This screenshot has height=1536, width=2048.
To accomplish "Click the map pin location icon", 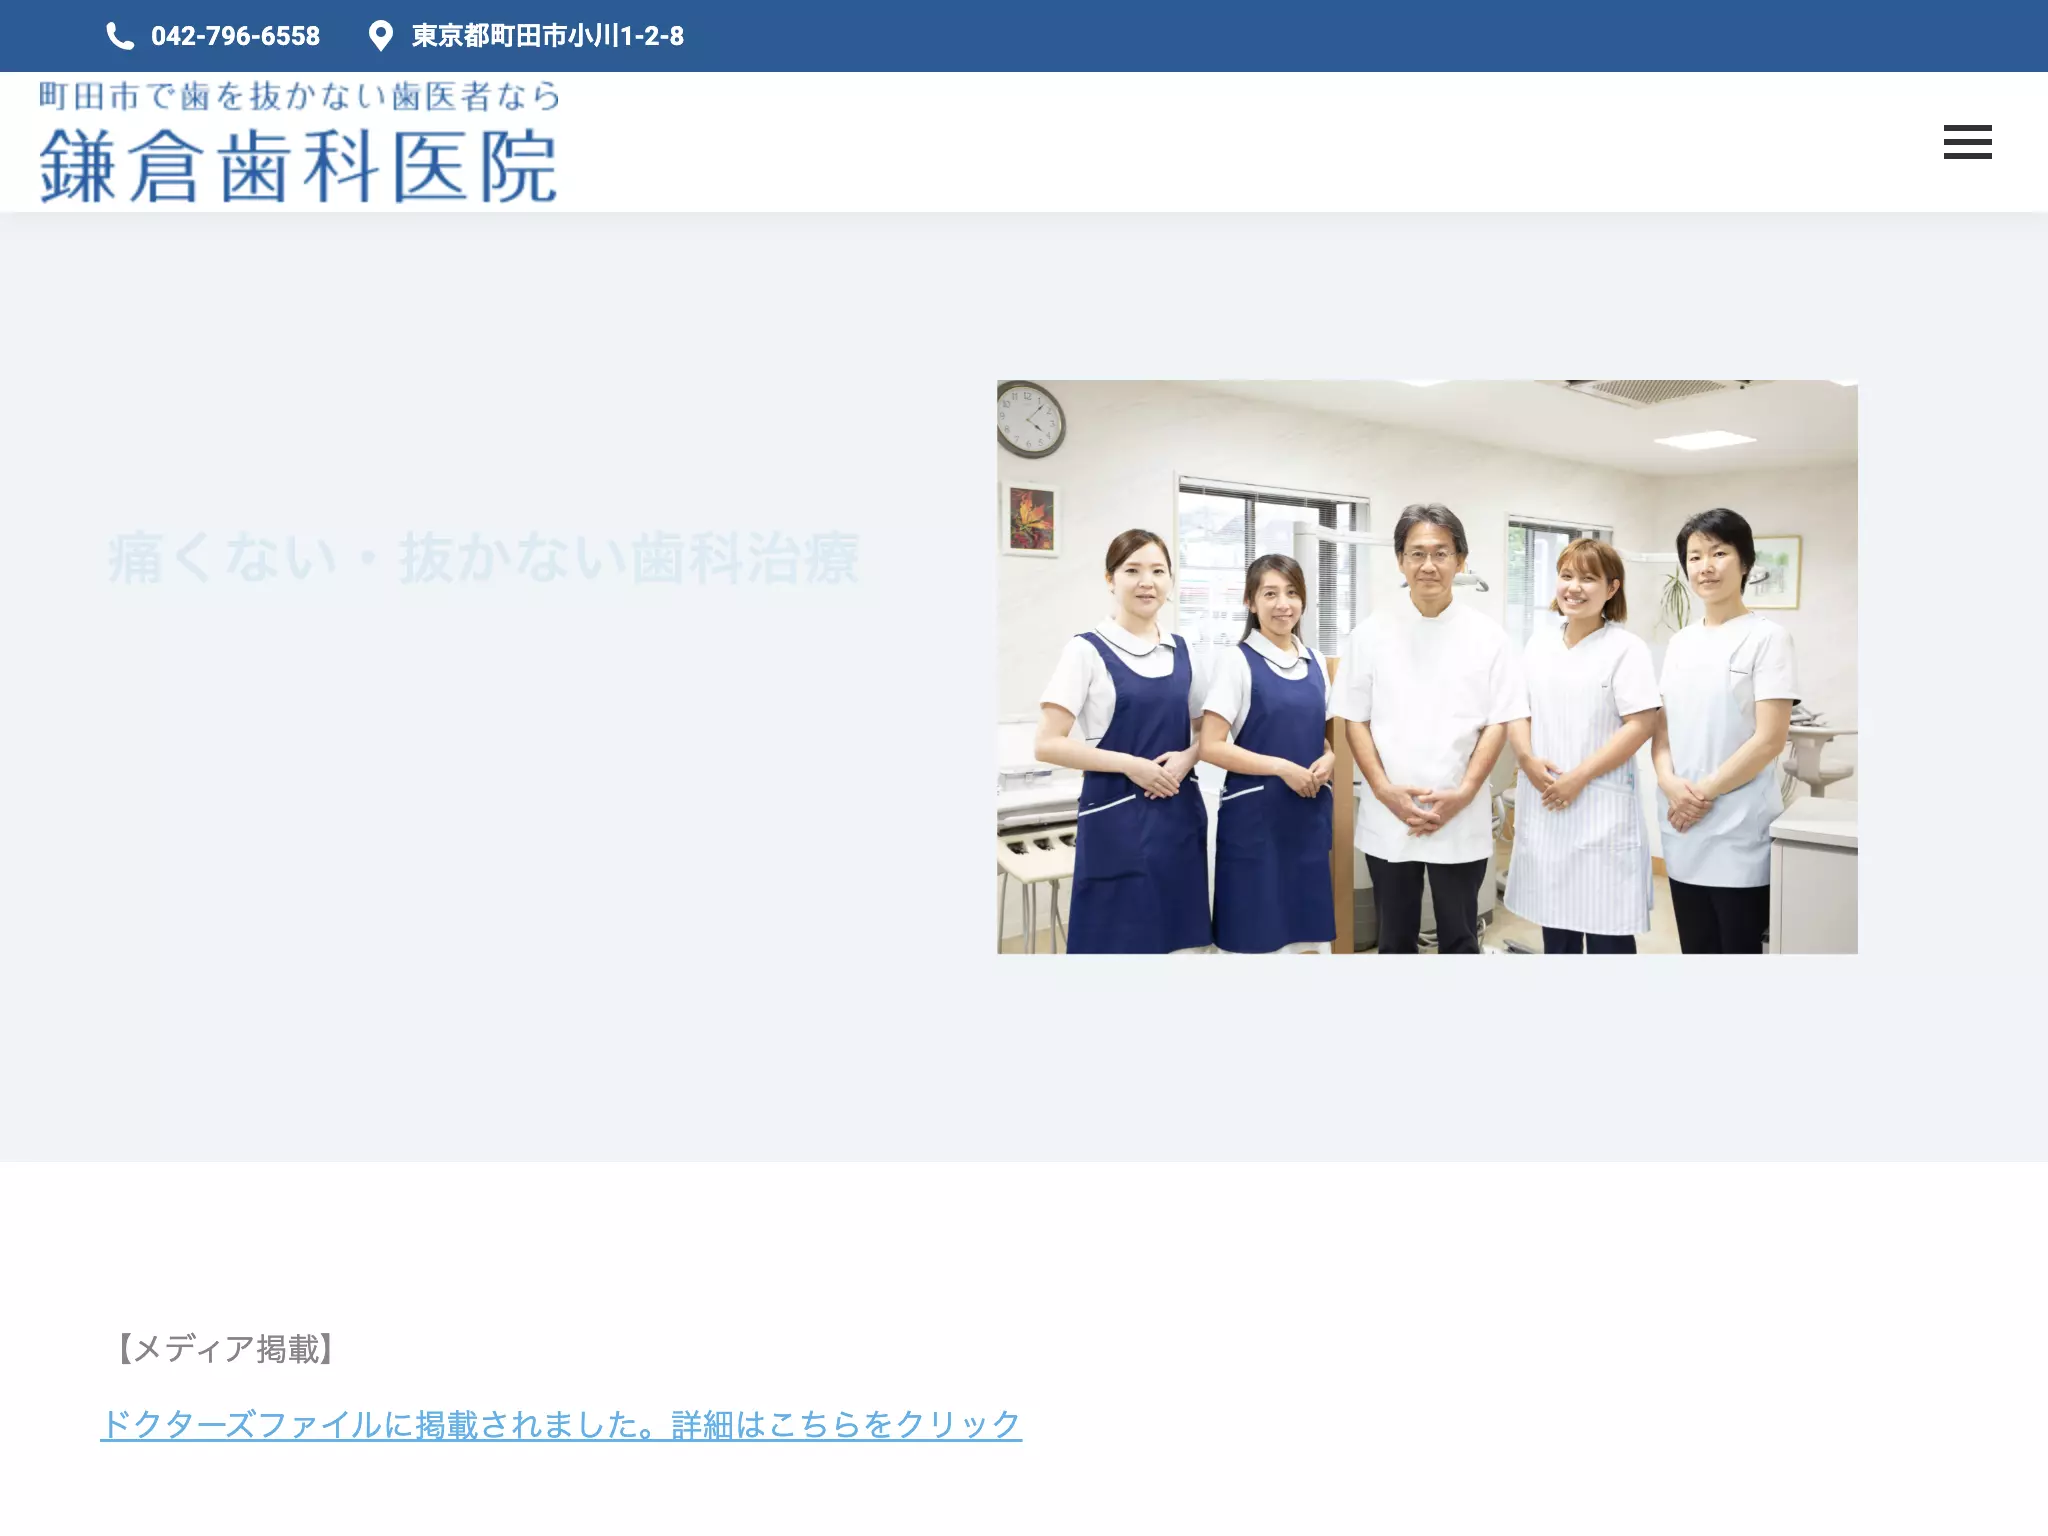I will click(x=380, y=36).
